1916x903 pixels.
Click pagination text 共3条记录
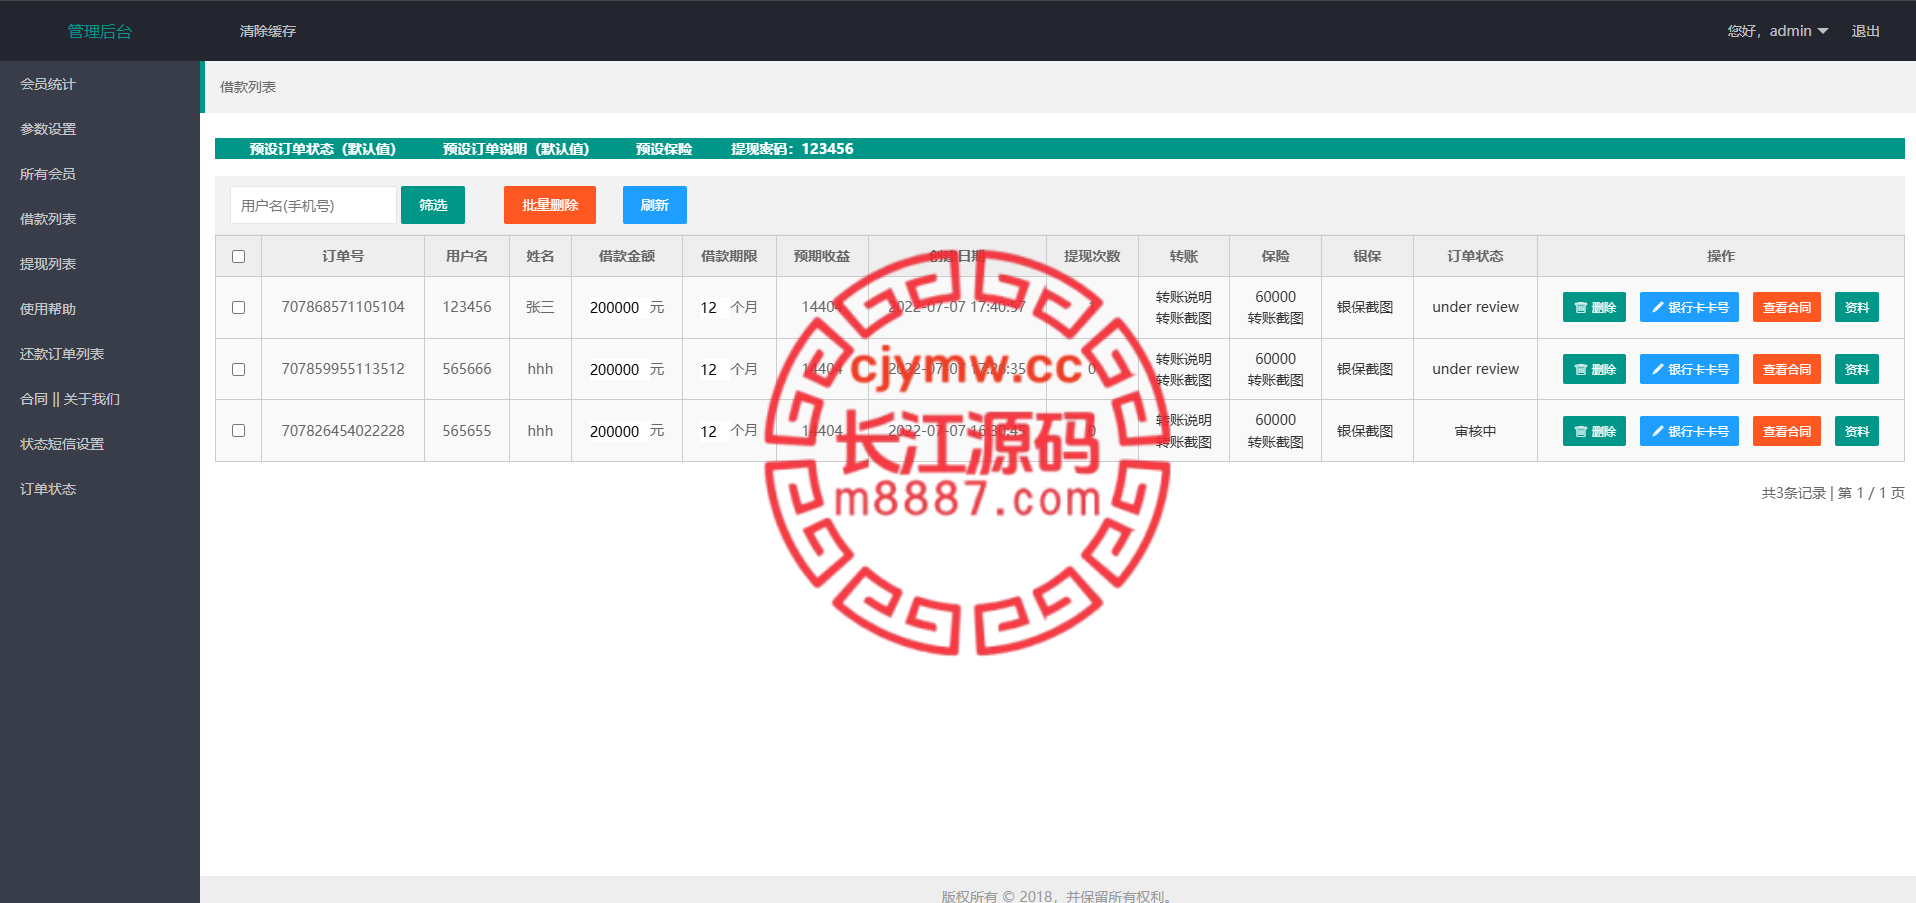point(1794,493)
